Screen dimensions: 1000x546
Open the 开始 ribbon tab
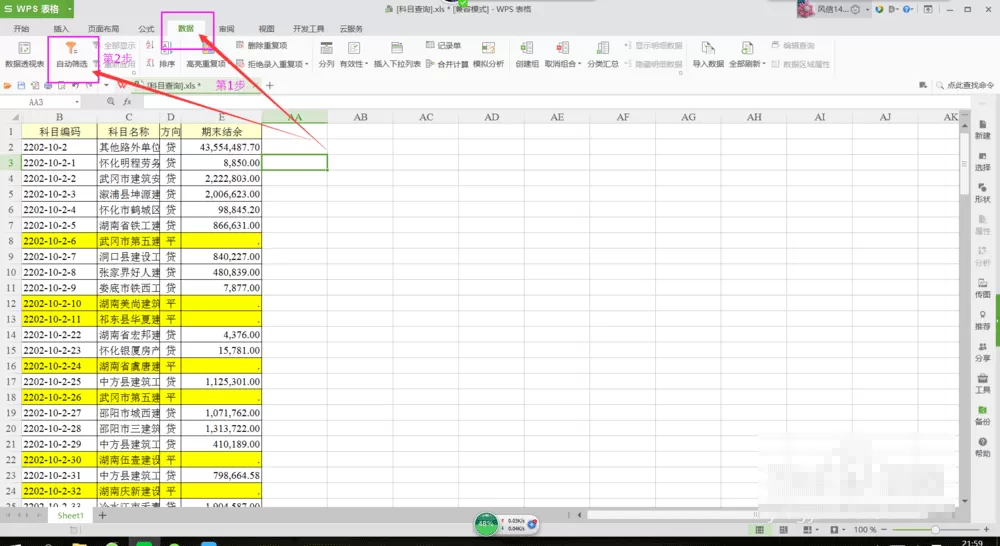21,29
